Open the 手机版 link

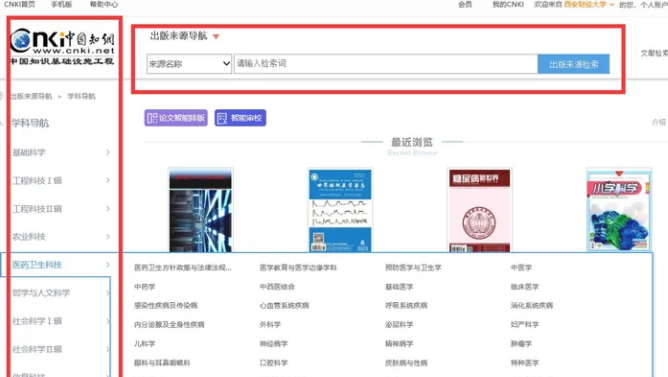pos(61,4)
